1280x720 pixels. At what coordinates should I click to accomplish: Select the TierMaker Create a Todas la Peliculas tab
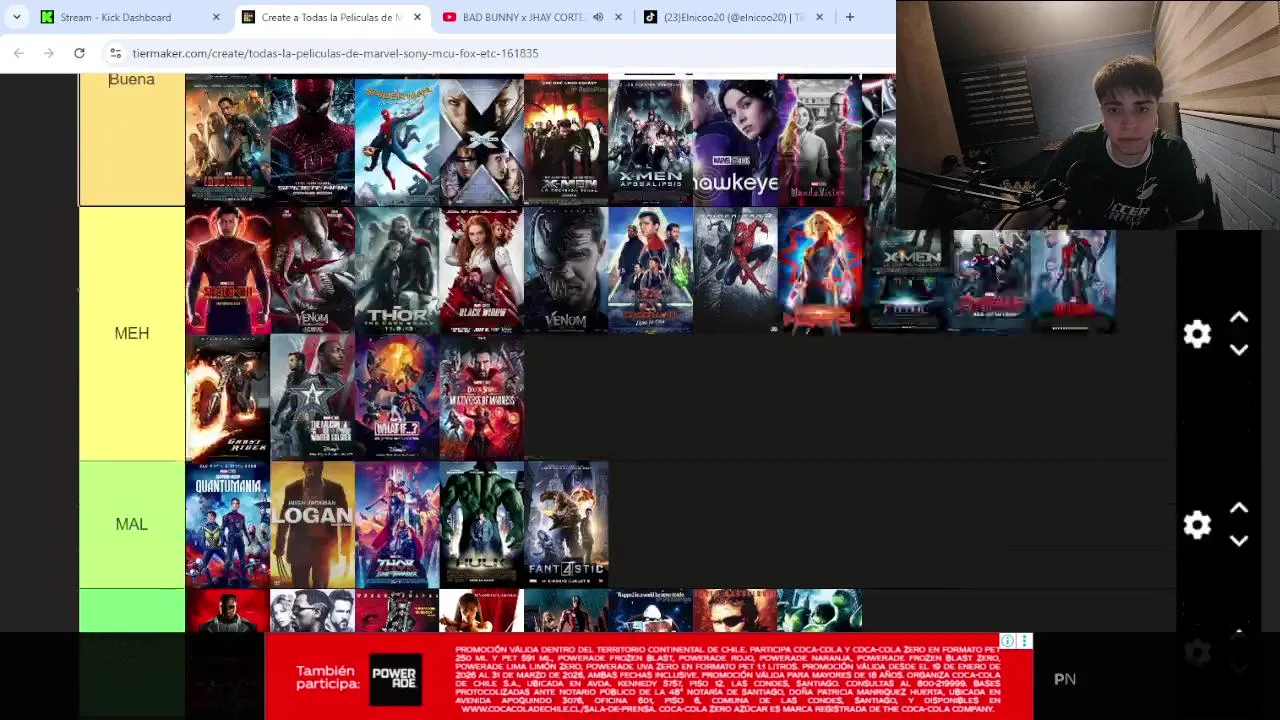point(333,17)
